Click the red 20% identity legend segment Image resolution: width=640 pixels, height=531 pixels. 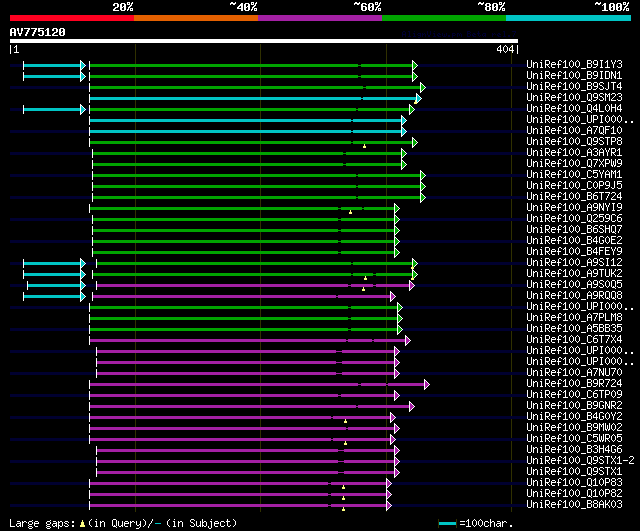point(72,18)
